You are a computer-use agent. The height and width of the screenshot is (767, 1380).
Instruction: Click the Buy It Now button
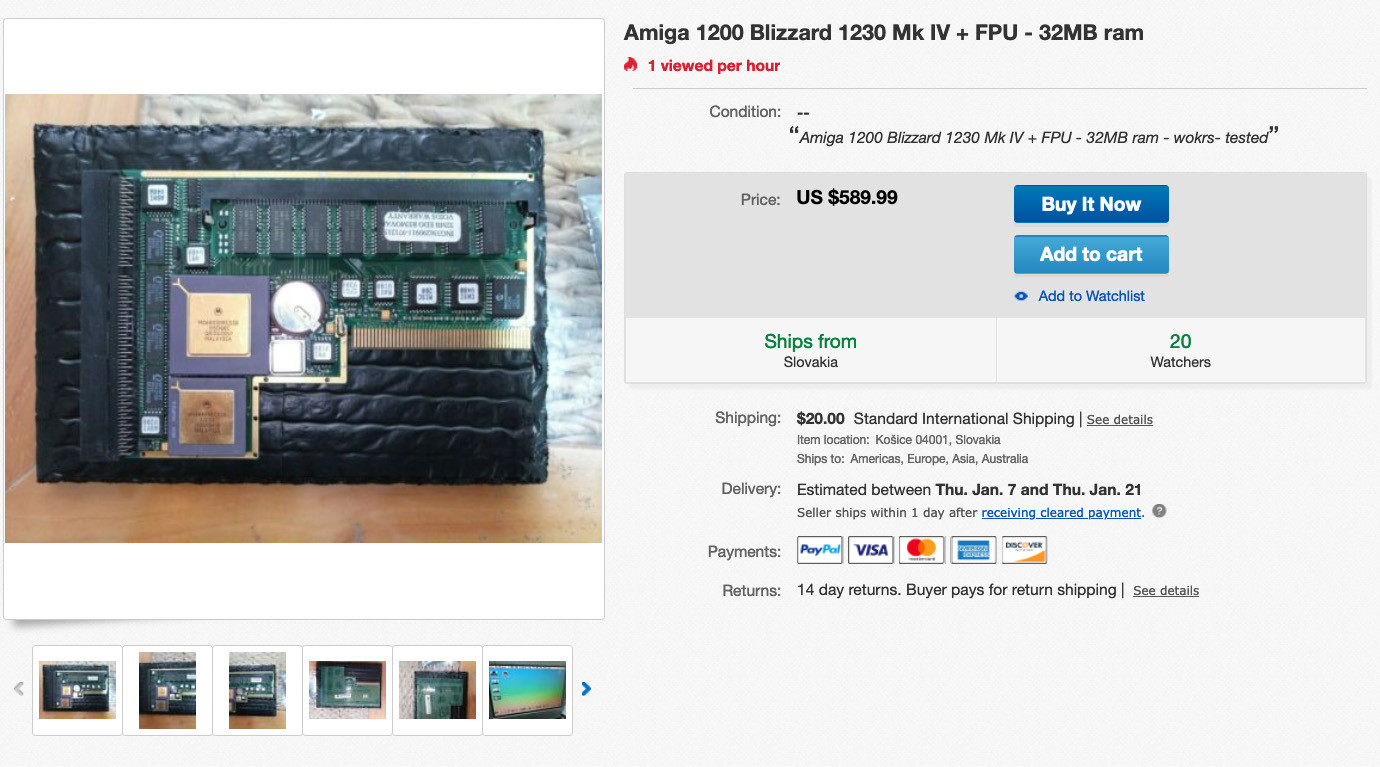point(1091,204)
